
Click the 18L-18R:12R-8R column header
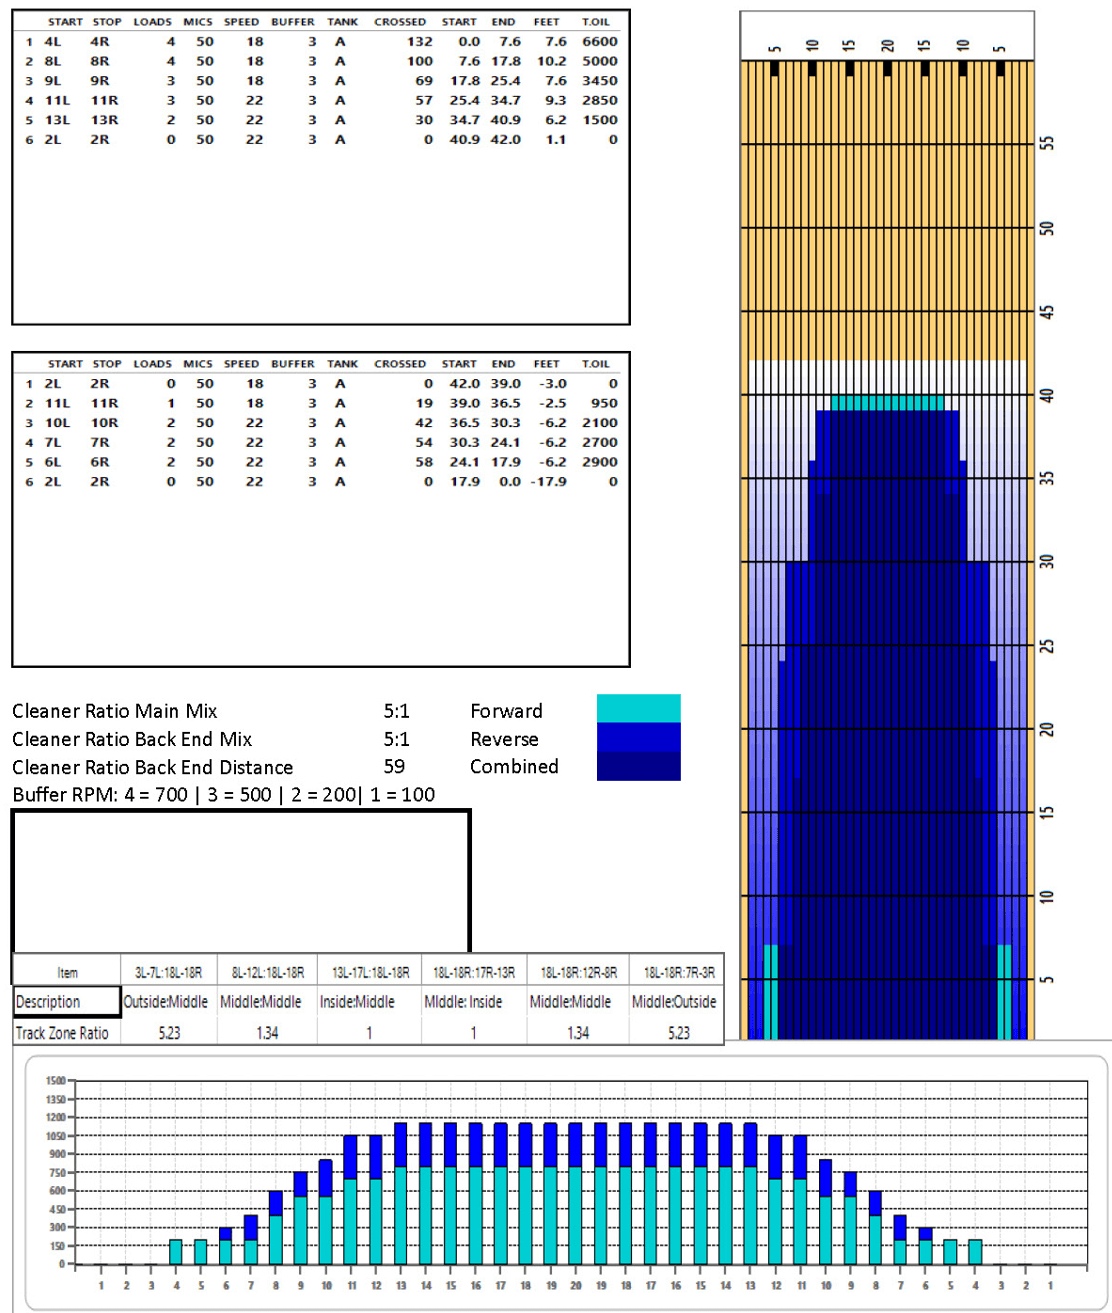[x=578, y=972]
